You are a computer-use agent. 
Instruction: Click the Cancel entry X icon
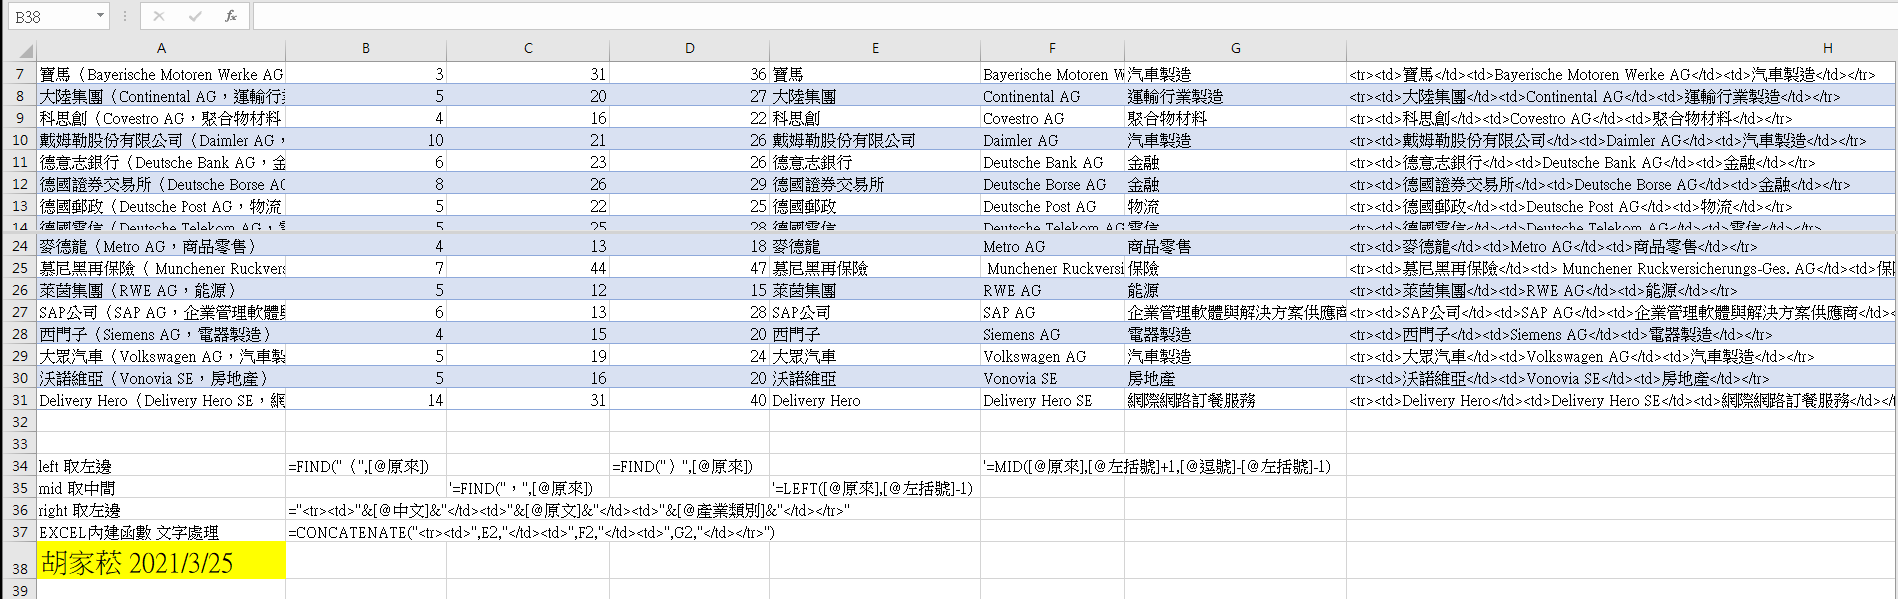tap(158, 16)
